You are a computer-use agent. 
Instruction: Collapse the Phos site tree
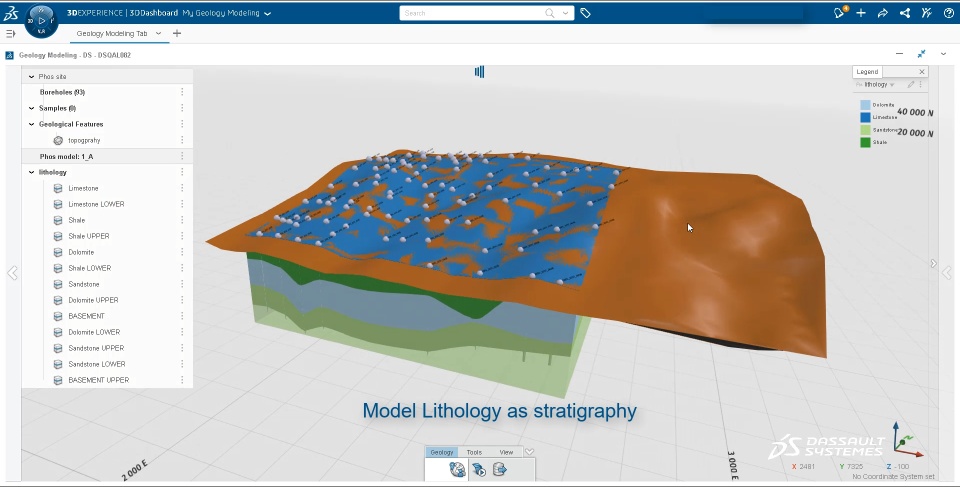tap(31, 77)
